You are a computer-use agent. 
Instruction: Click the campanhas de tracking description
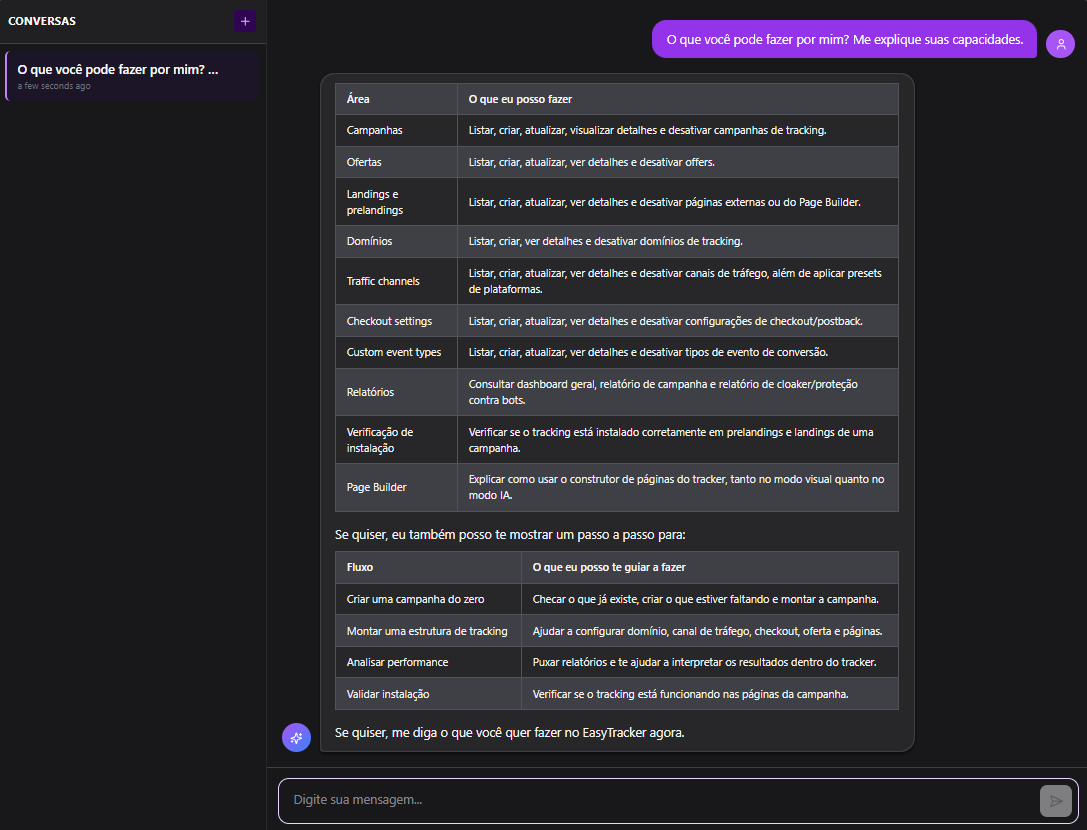coord(677,130)
